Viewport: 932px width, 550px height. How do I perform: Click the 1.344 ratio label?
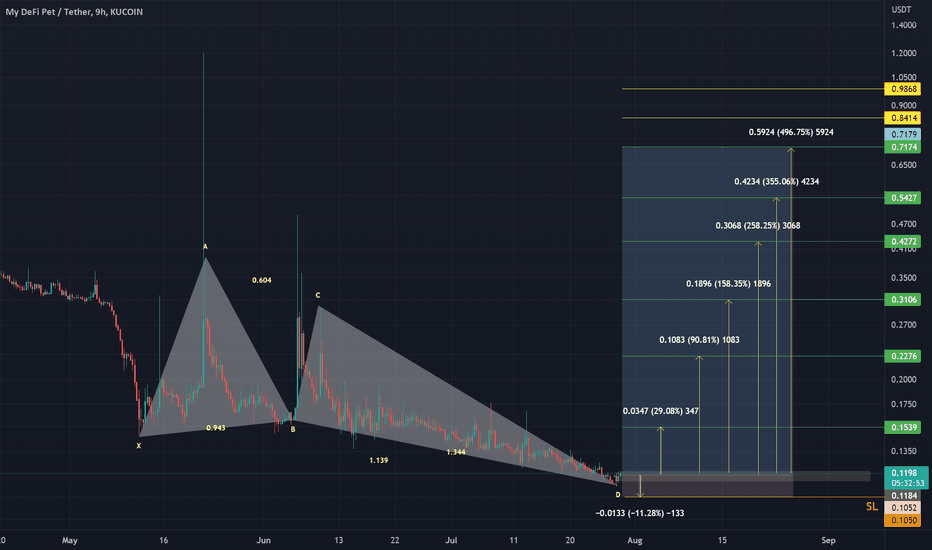click(x=456, y=452)
